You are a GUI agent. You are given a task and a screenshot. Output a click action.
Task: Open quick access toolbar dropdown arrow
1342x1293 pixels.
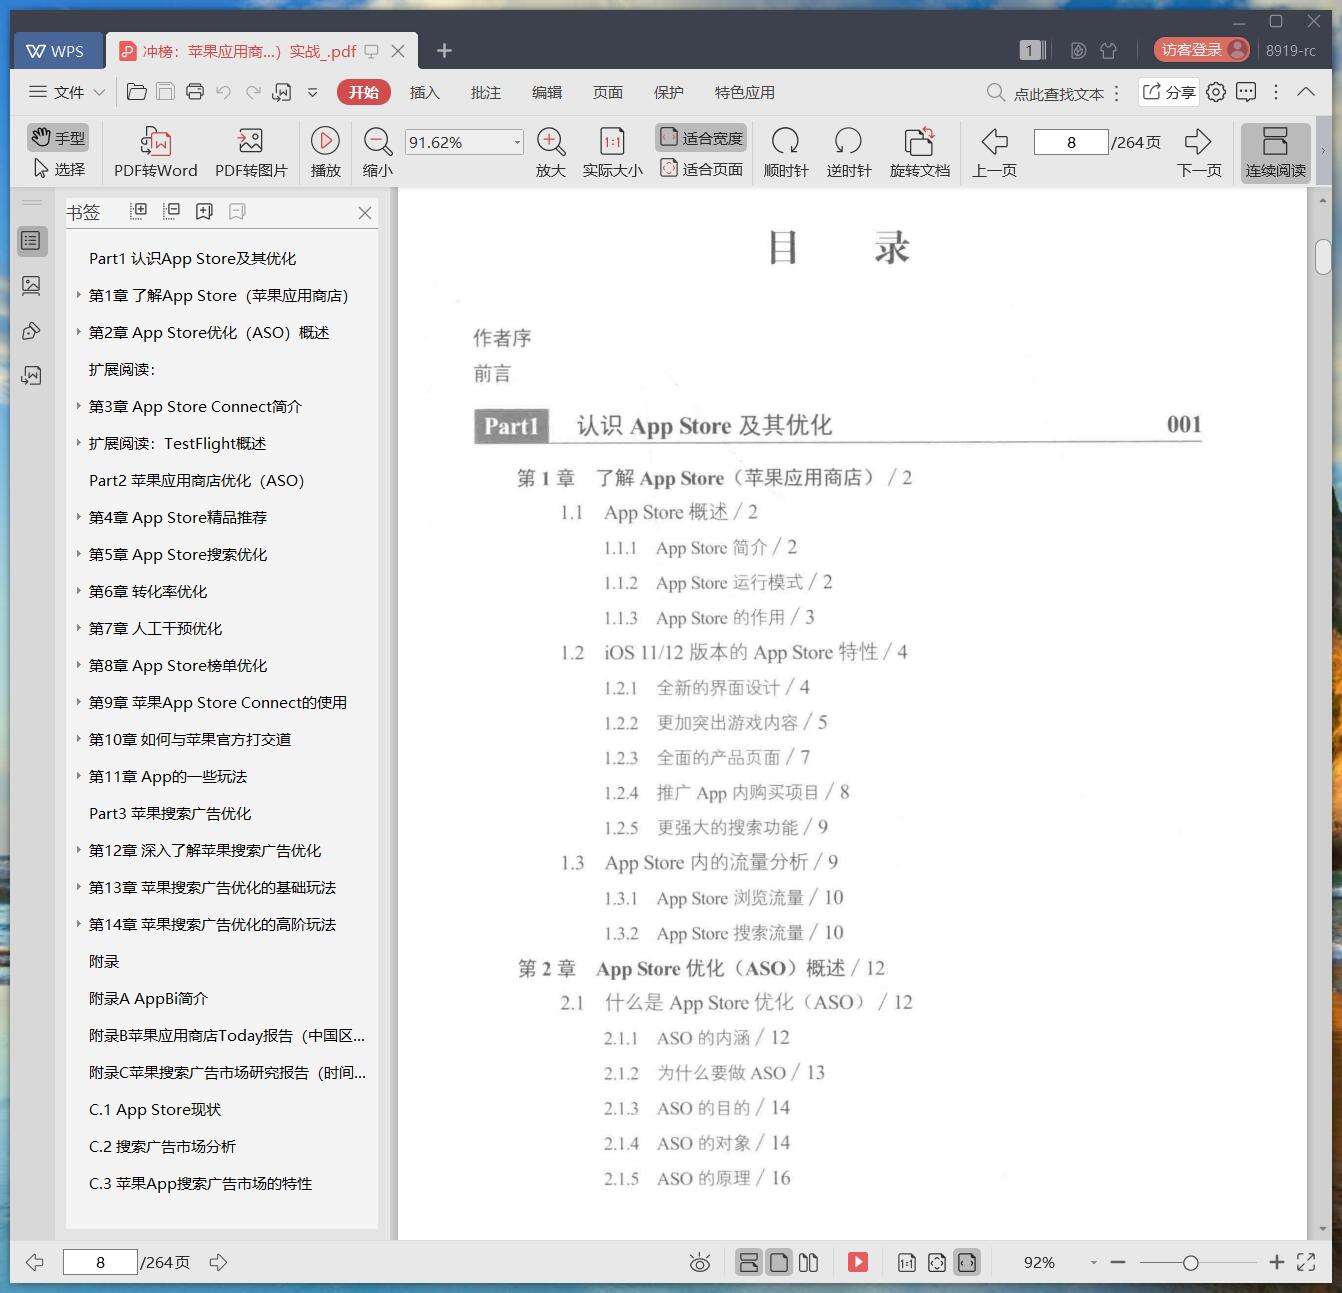coord(312,92)
